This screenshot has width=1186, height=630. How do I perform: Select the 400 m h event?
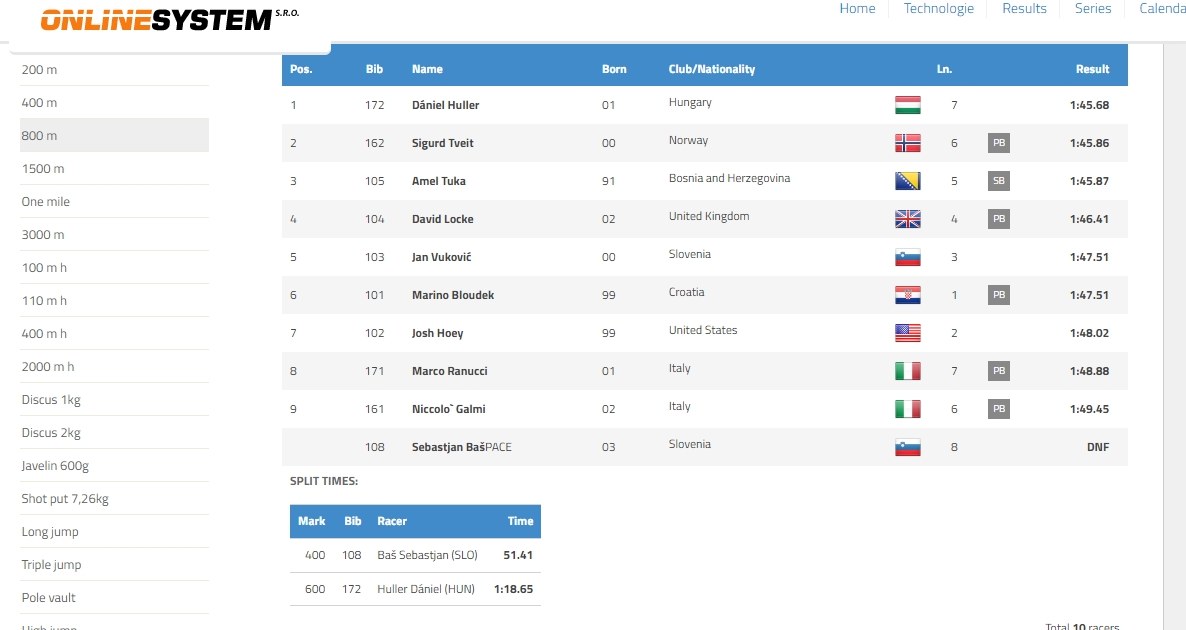coord(45,334)
